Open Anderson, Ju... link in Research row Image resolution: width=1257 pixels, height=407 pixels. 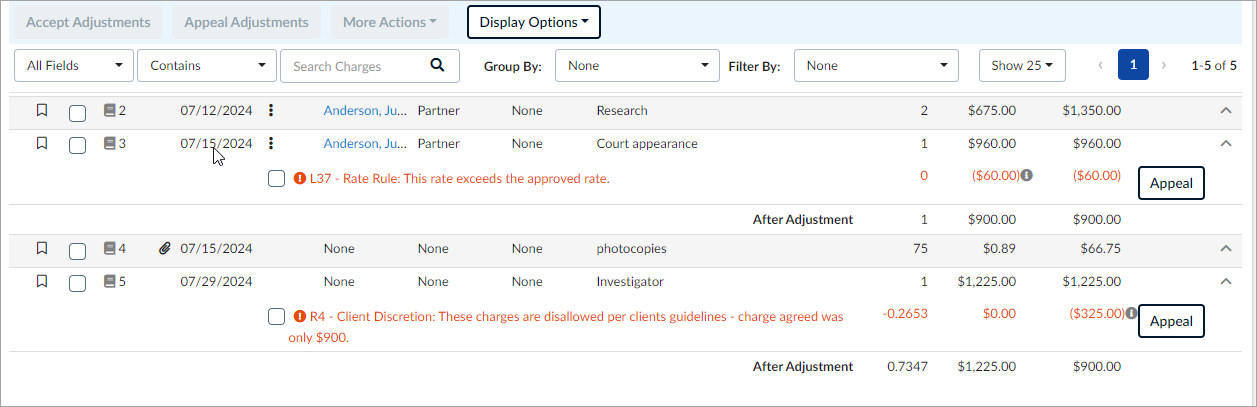point(365,111)
